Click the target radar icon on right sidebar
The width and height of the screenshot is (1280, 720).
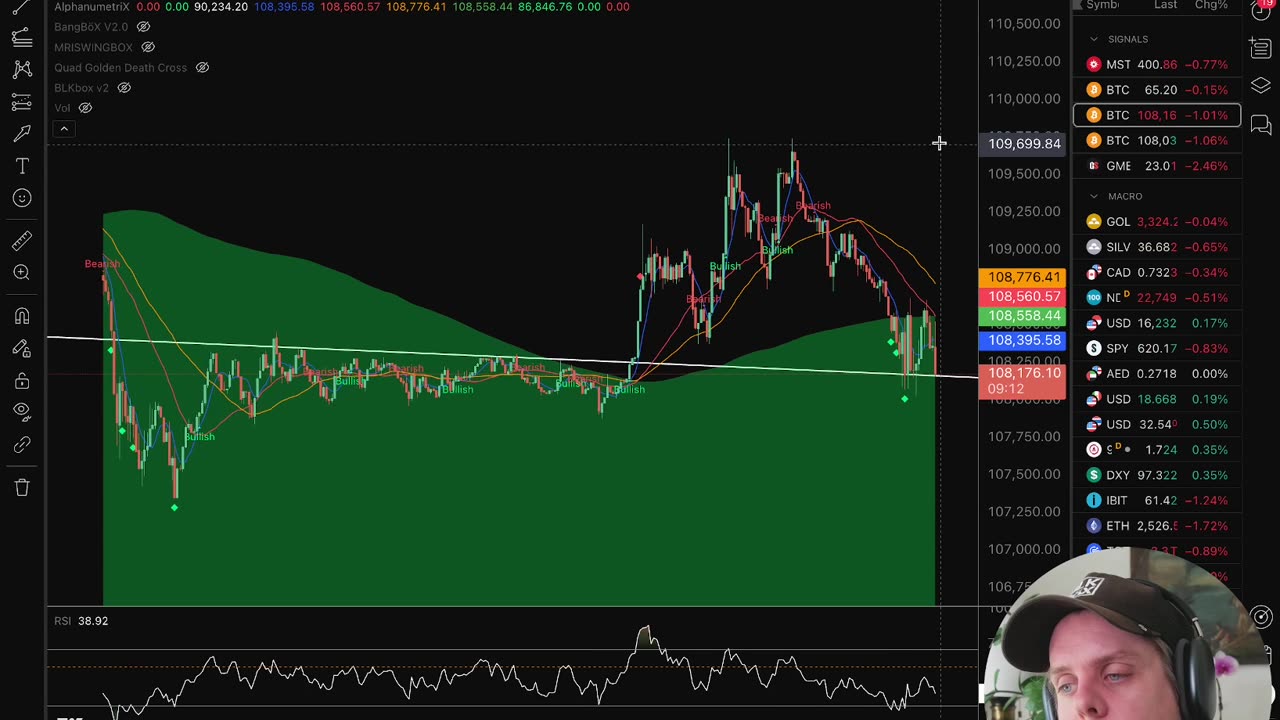(x=1262, y=617)
